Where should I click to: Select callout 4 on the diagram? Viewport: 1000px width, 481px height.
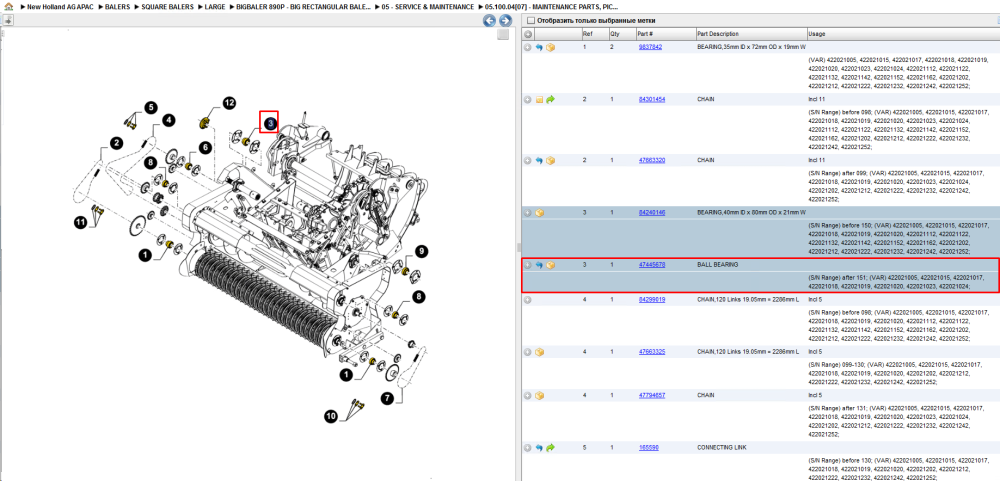(168, 119)
